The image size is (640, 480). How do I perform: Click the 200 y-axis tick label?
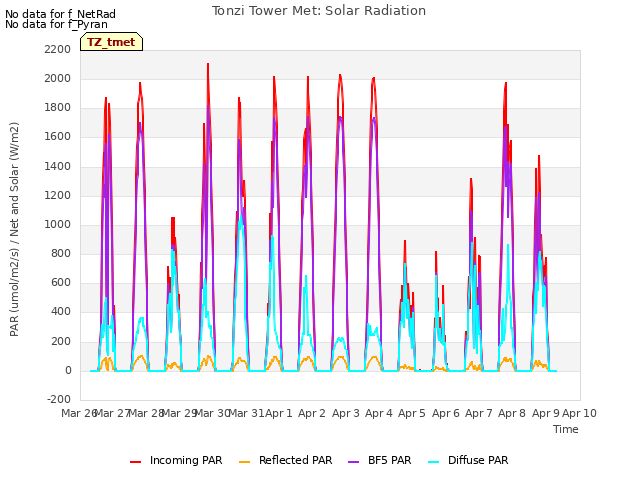tap(61, 341)
